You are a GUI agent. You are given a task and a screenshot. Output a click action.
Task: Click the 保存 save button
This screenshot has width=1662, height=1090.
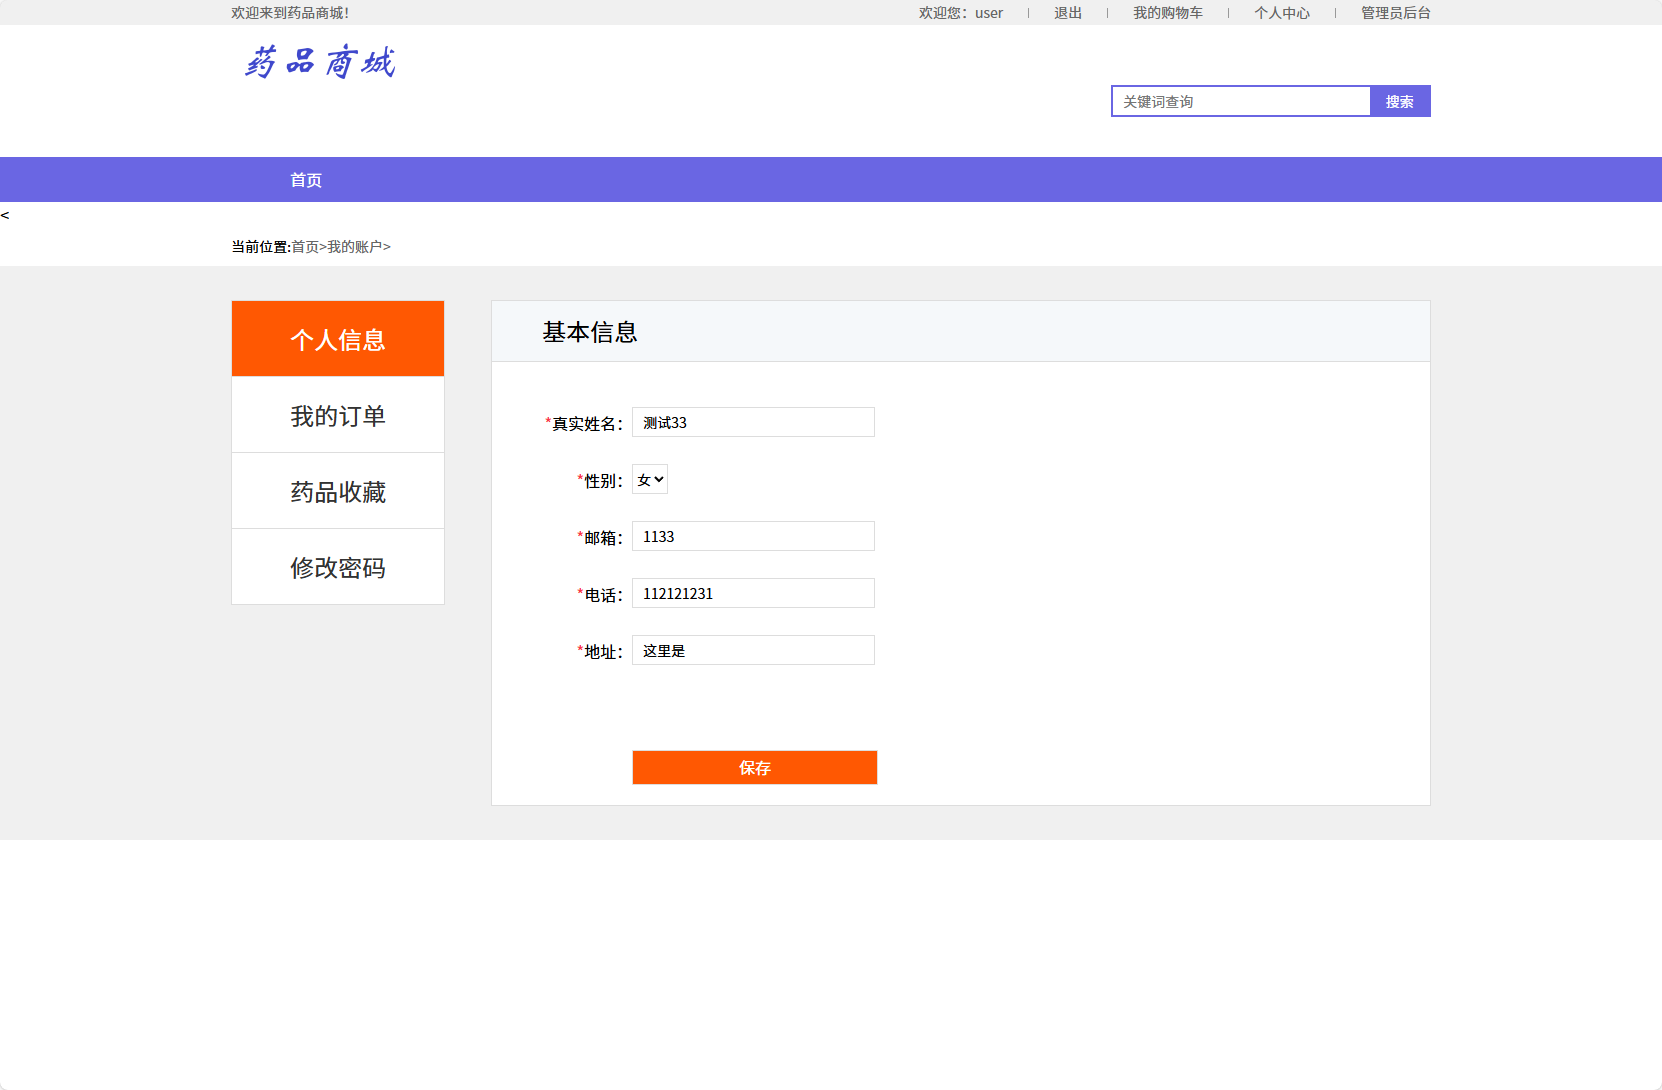(x=754, y=767)
